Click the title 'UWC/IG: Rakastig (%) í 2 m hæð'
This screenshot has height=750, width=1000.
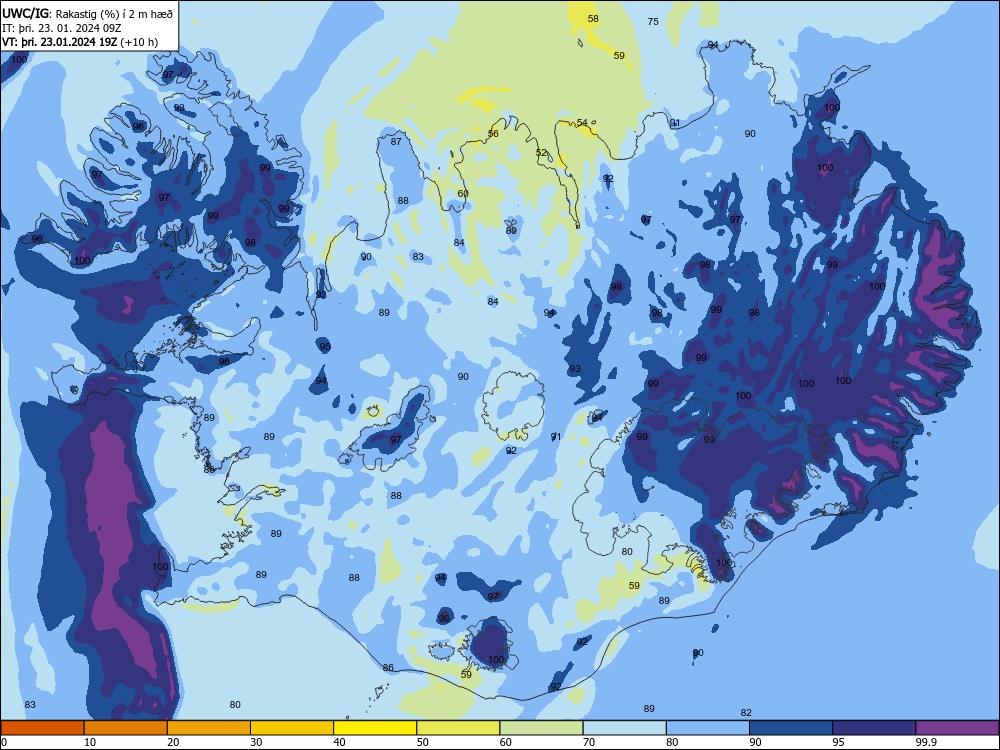coord(87,13)
